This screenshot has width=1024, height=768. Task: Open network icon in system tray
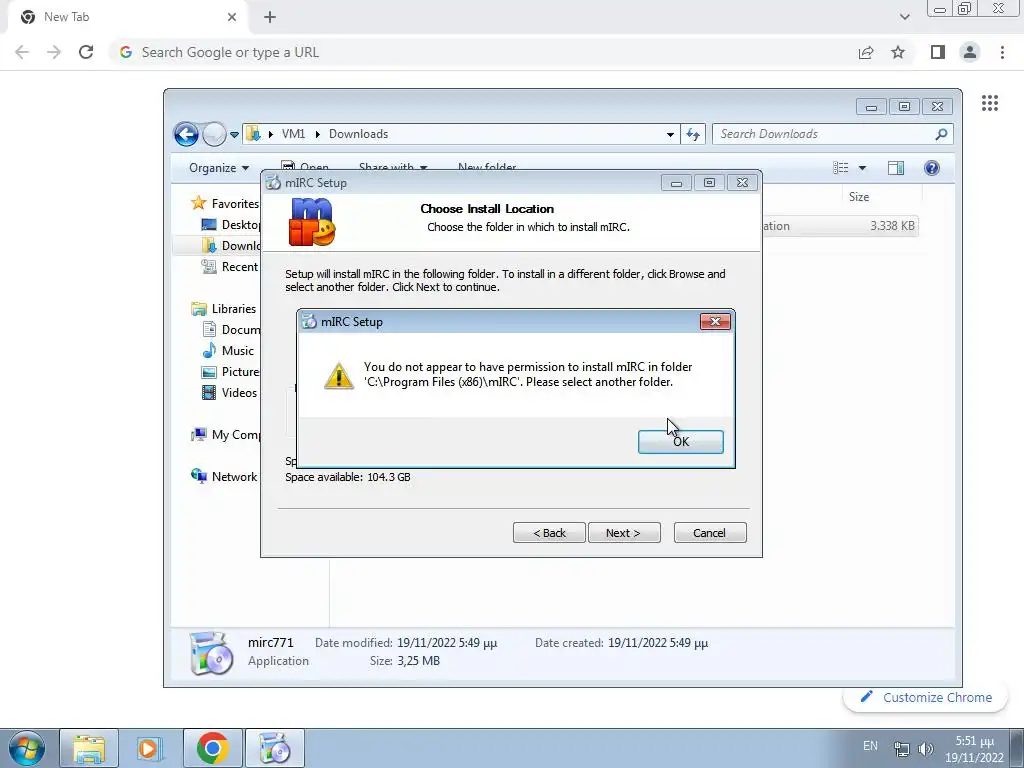tap(902, 748)
